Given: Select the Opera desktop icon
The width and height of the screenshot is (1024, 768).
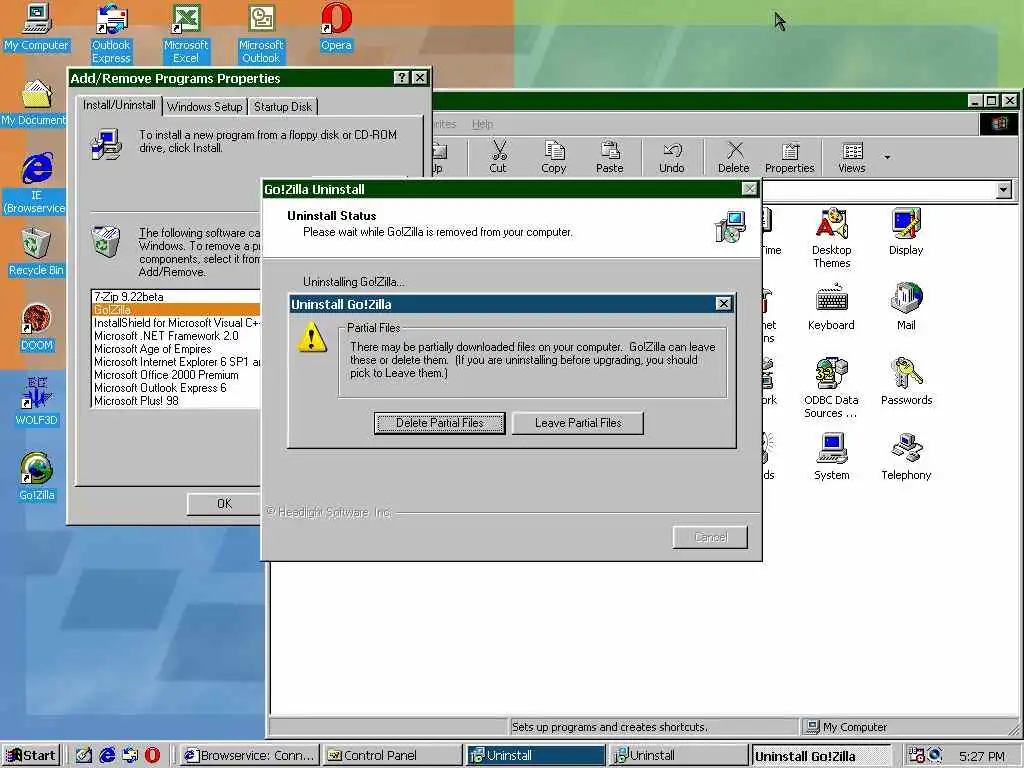Looking at the screenshot, I should tap(336, 27).
